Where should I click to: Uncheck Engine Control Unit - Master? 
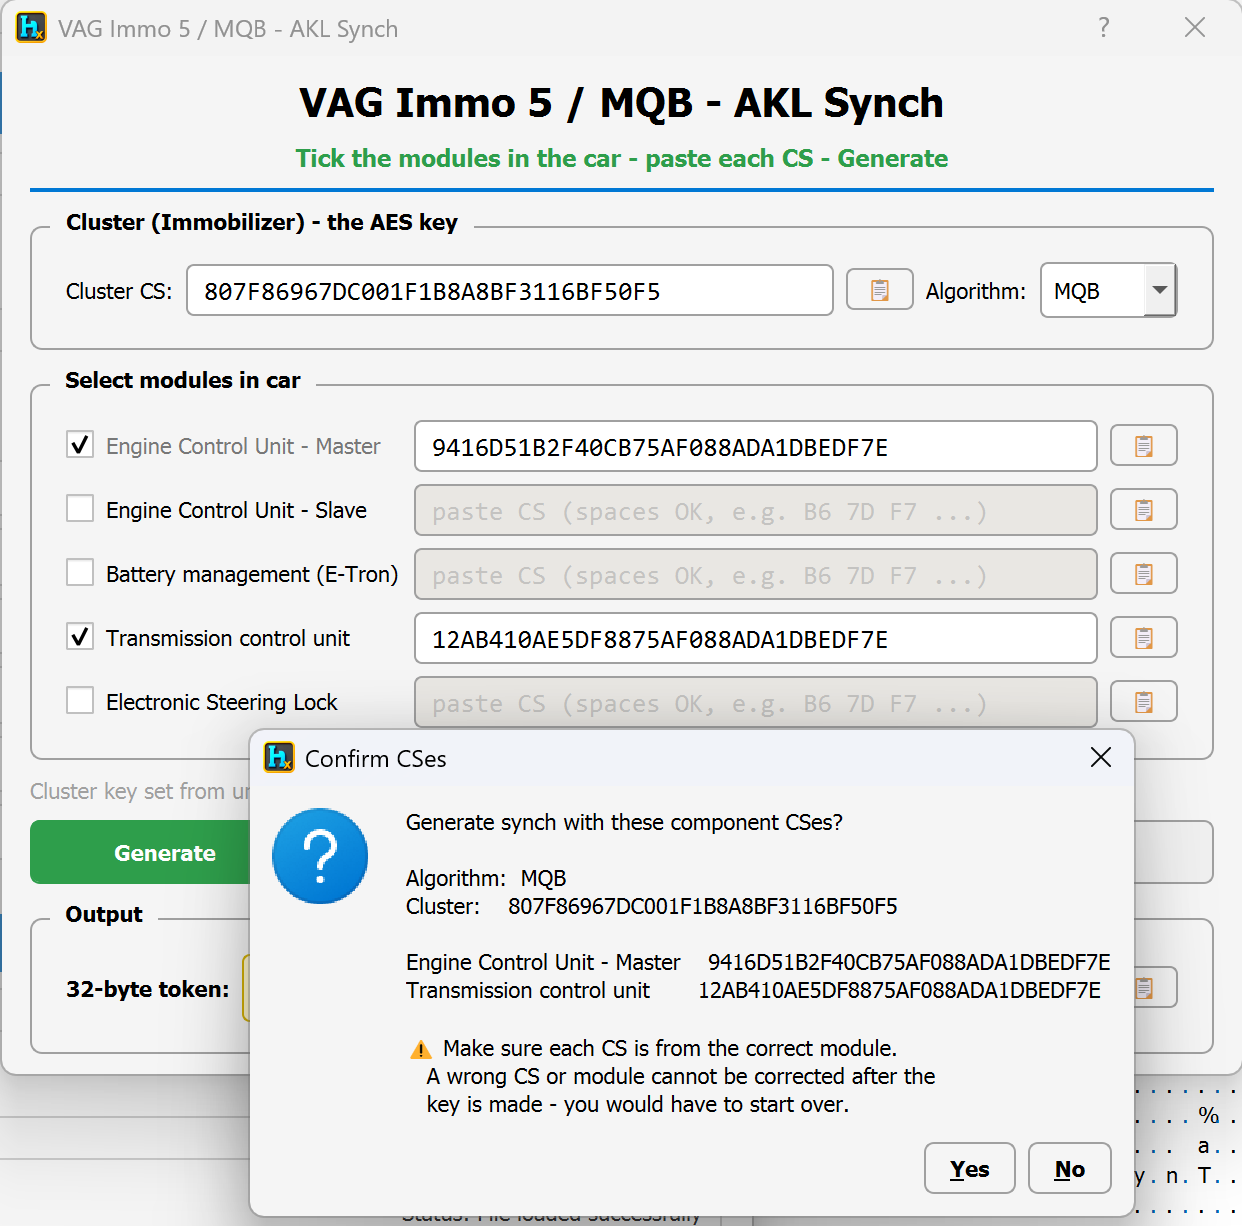click(80, 444)
